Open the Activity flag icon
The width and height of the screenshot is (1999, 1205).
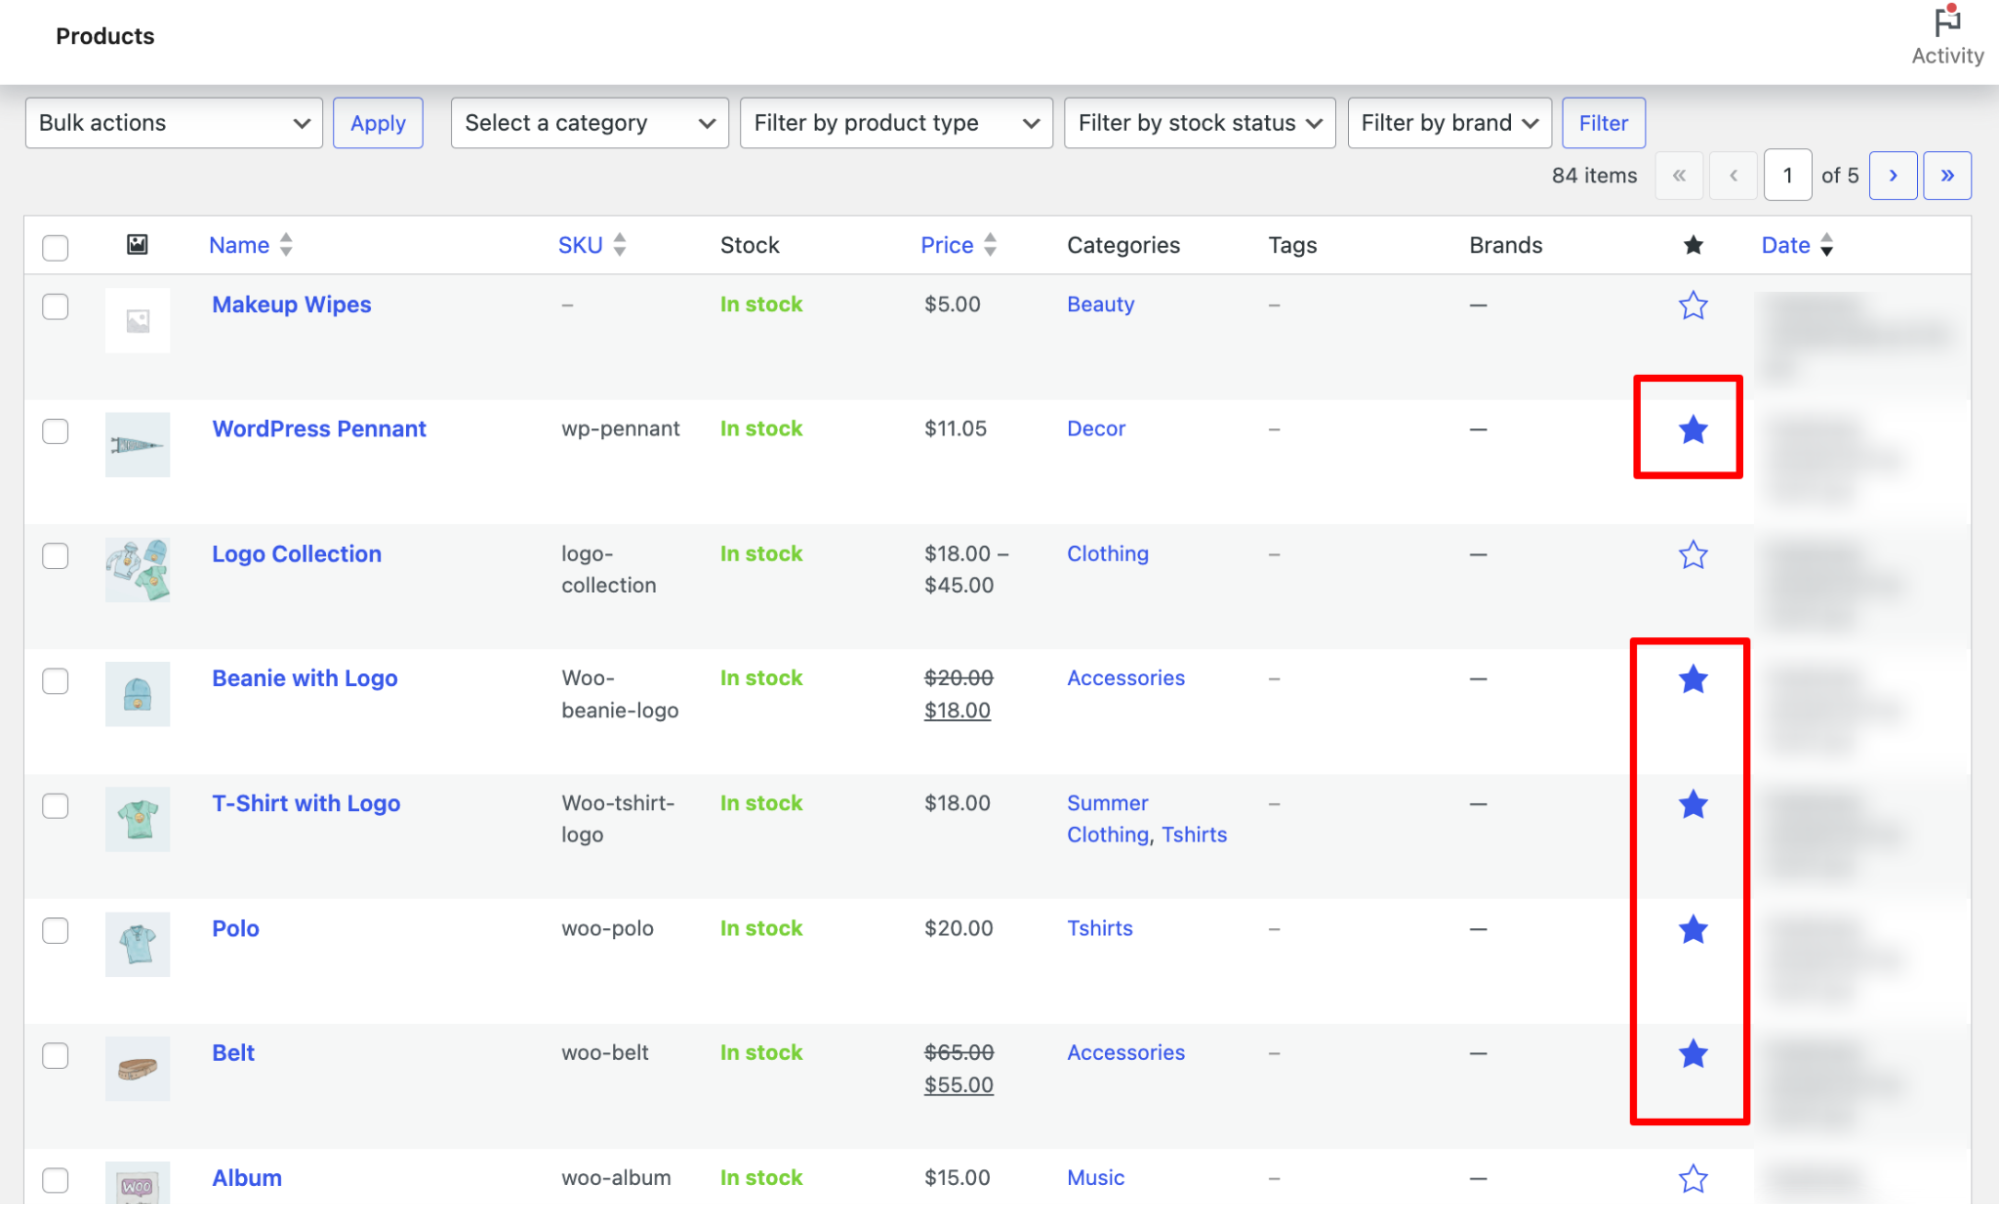coord(1946,21)
